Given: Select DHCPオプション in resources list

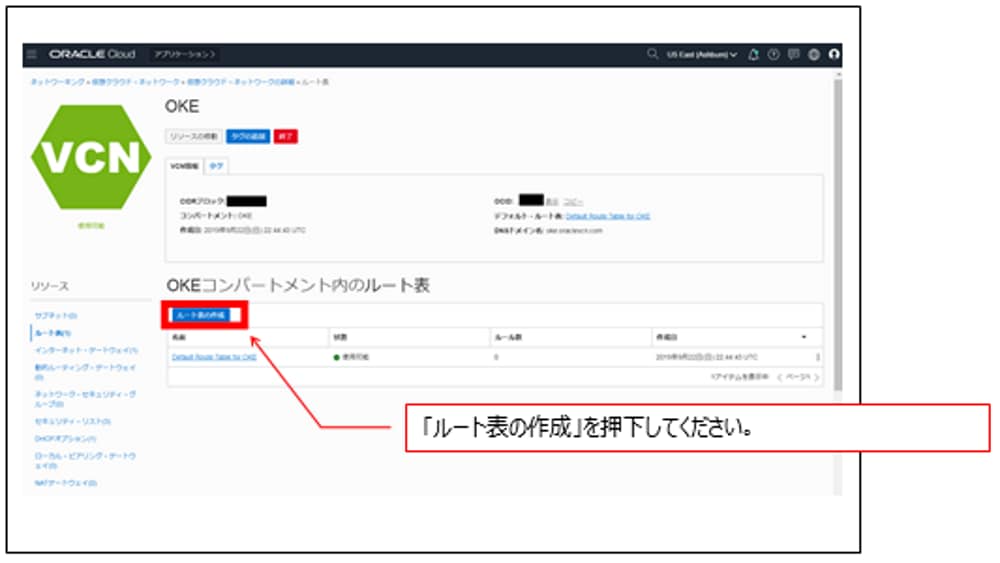Looking at the screenshot, I should click(x=66, y=439).
